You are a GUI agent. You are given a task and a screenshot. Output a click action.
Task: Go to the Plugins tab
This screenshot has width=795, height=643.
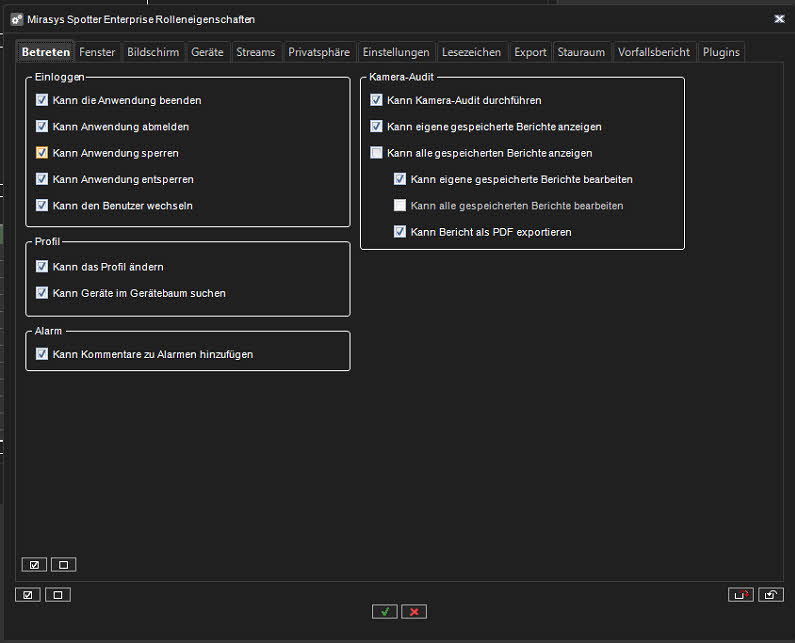[721, 52]
